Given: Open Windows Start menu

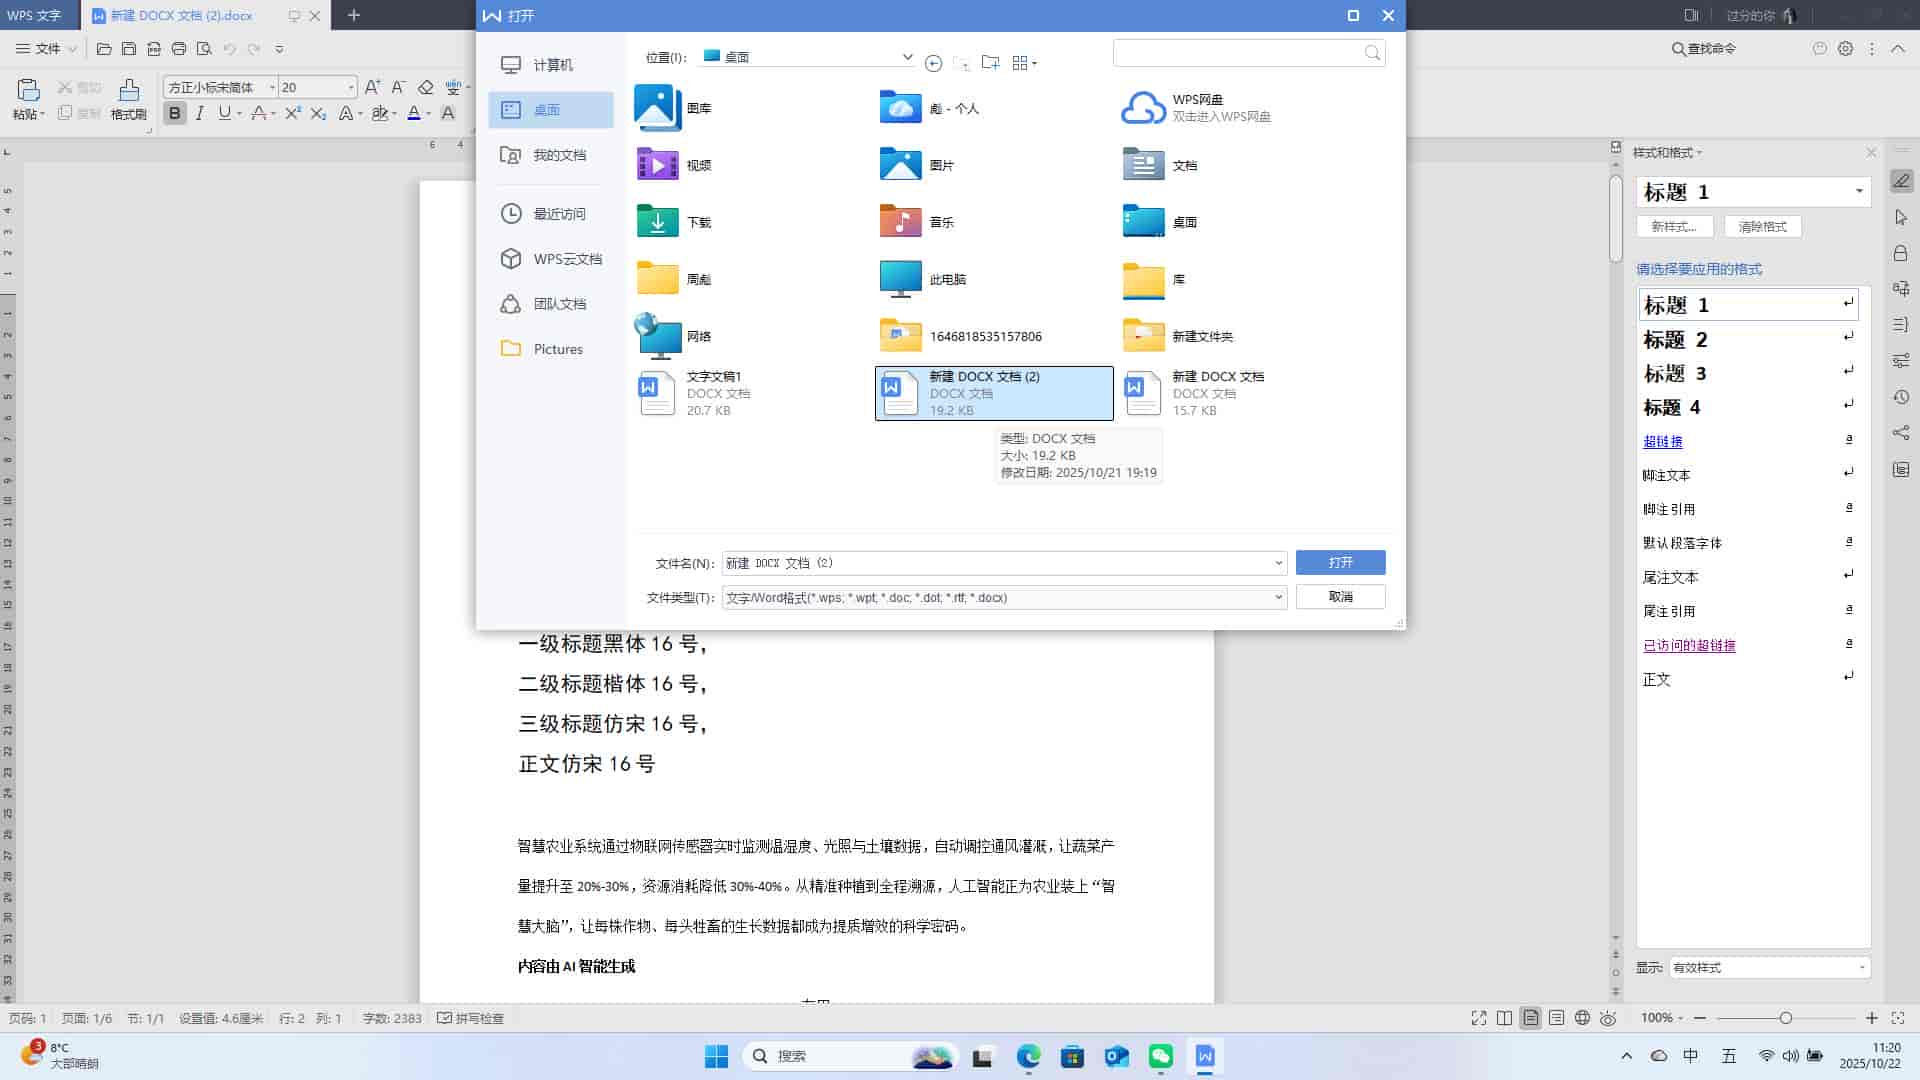Looking at the screenshot, I should [716, 1056].
